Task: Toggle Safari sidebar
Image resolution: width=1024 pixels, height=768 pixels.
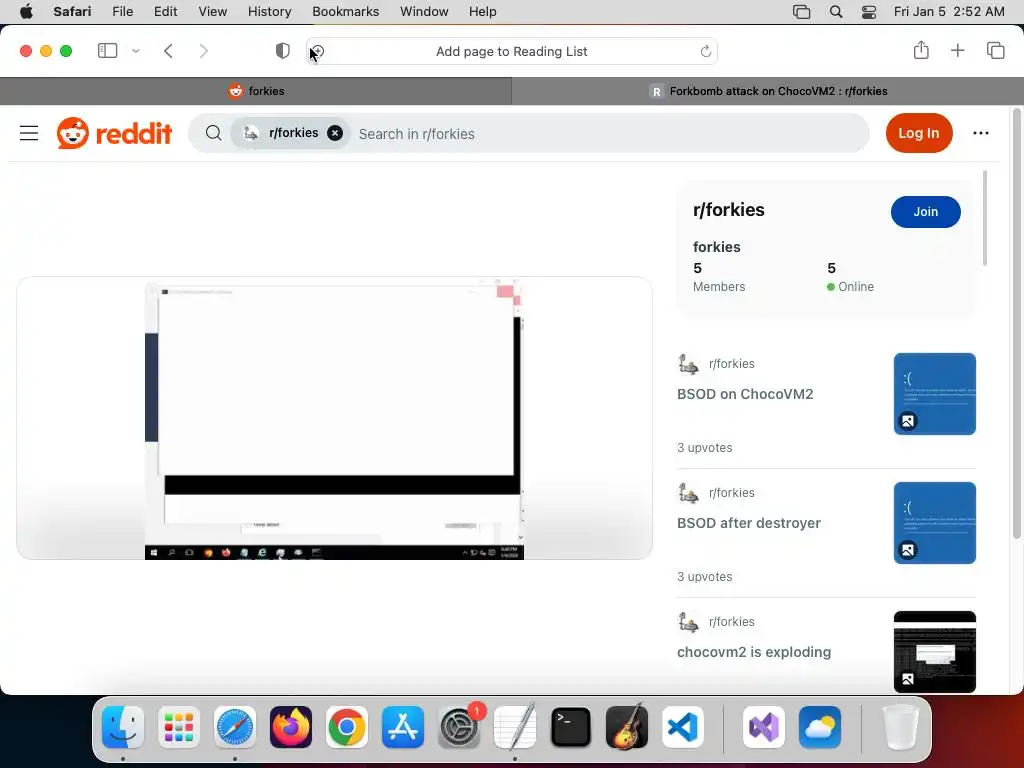Action: 107,51
